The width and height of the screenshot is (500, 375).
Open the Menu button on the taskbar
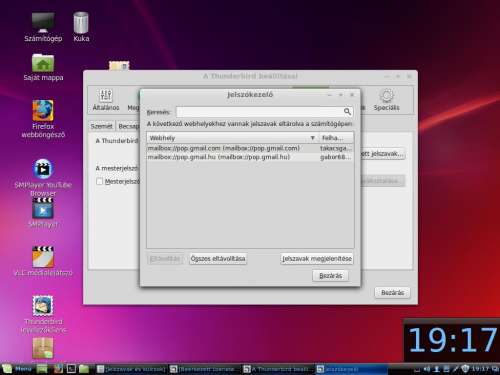pos(17,369)
